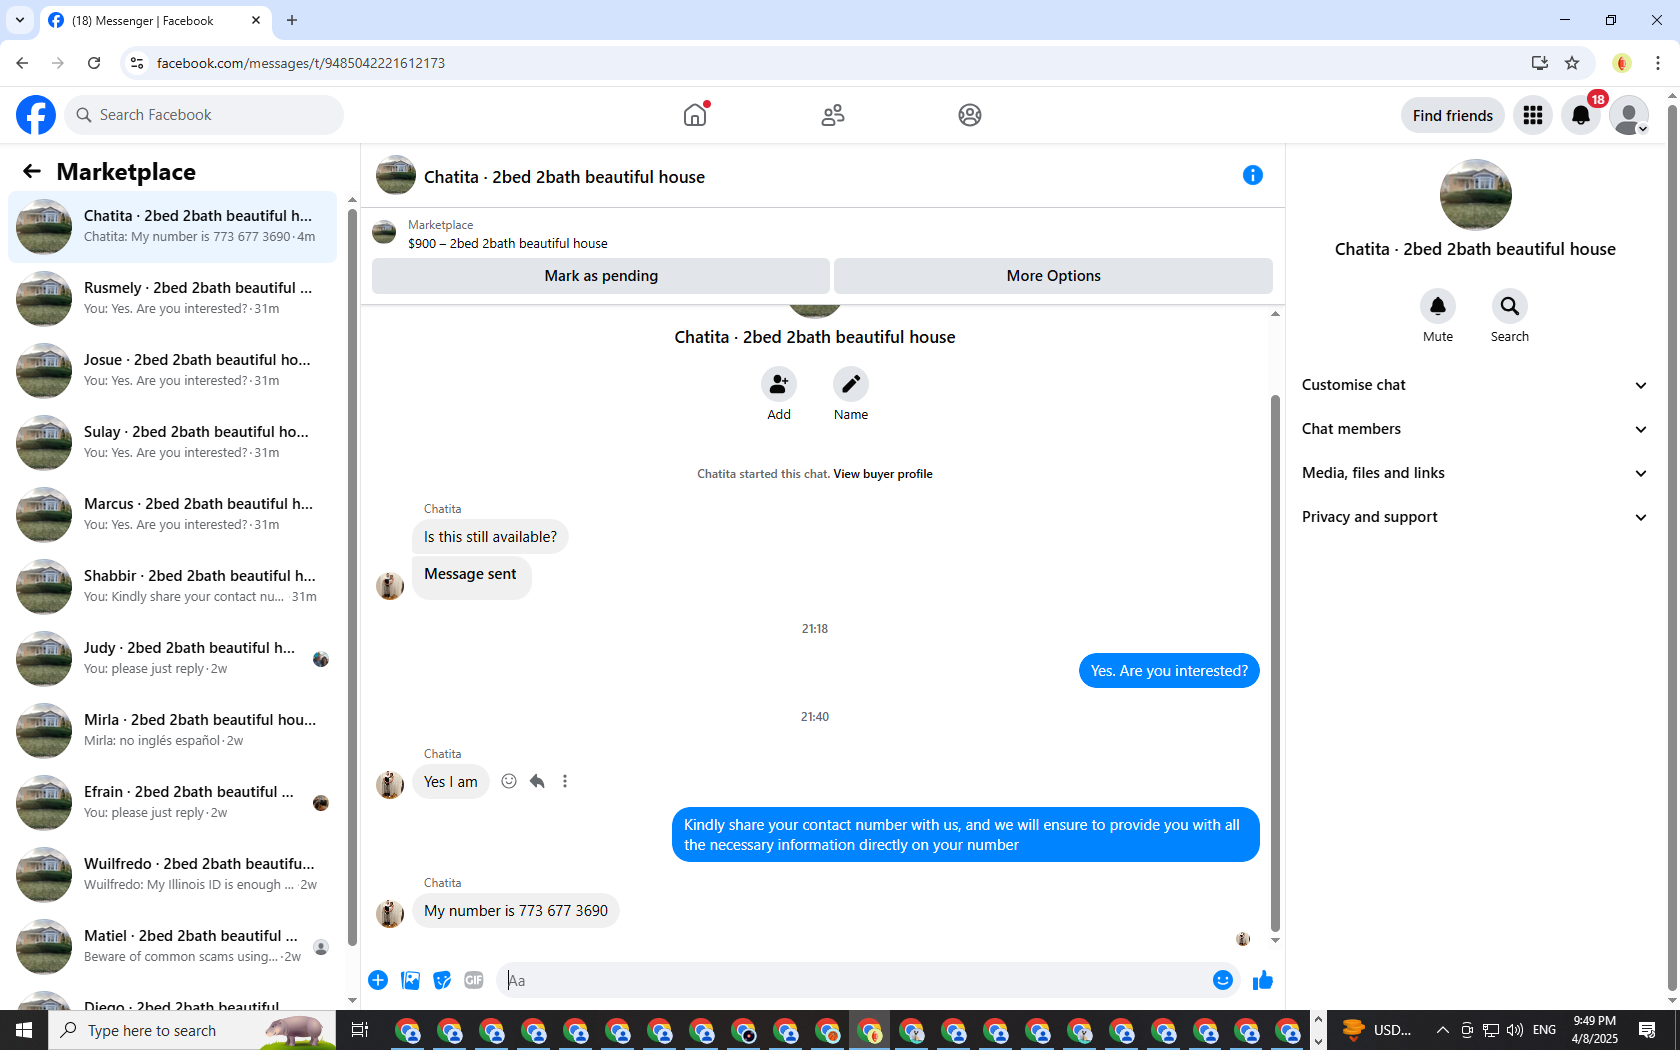Image resolution: width=1680 pixels, height=1050 pixels.
Task: Reply to the 'Yes I am' message
Action: coord(537,781)
